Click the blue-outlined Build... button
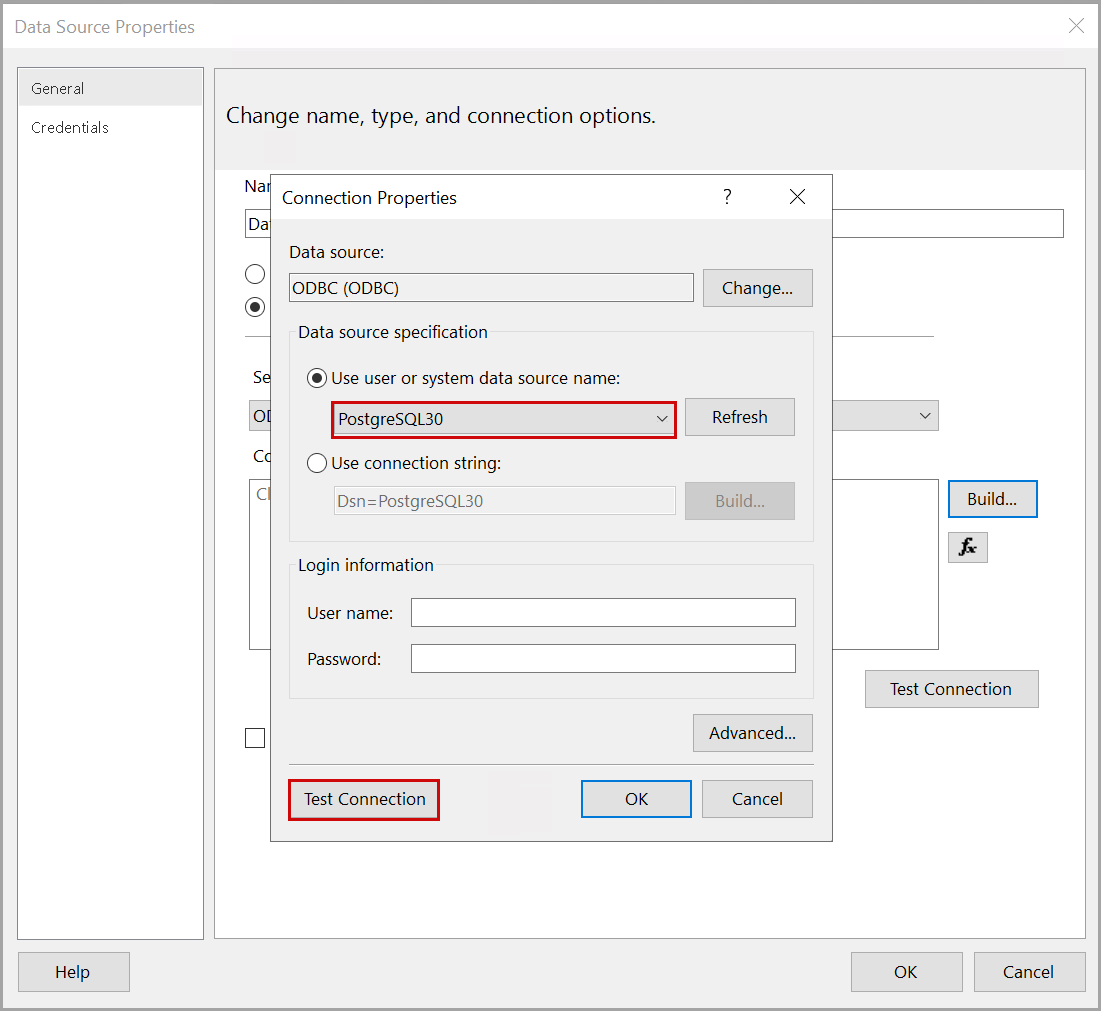 point(991,499)
